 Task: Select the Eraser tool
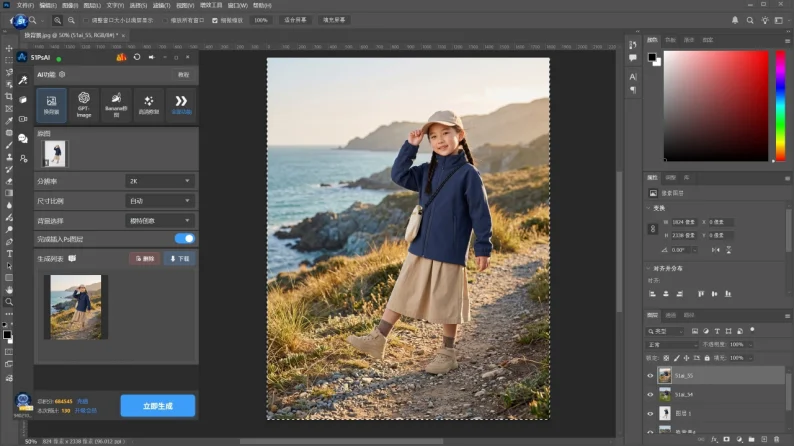click(9, 181)
